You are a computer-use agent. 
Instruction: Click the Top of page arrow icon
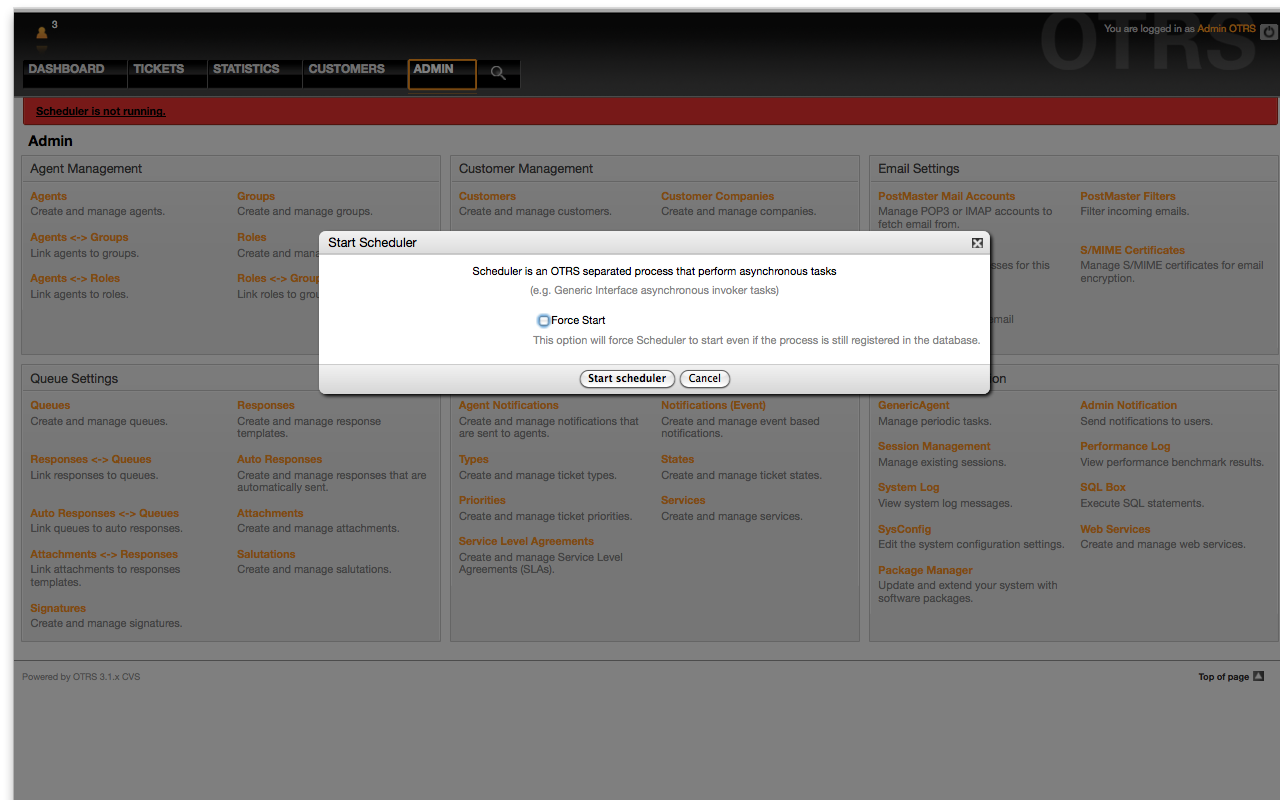(1258, 676)
